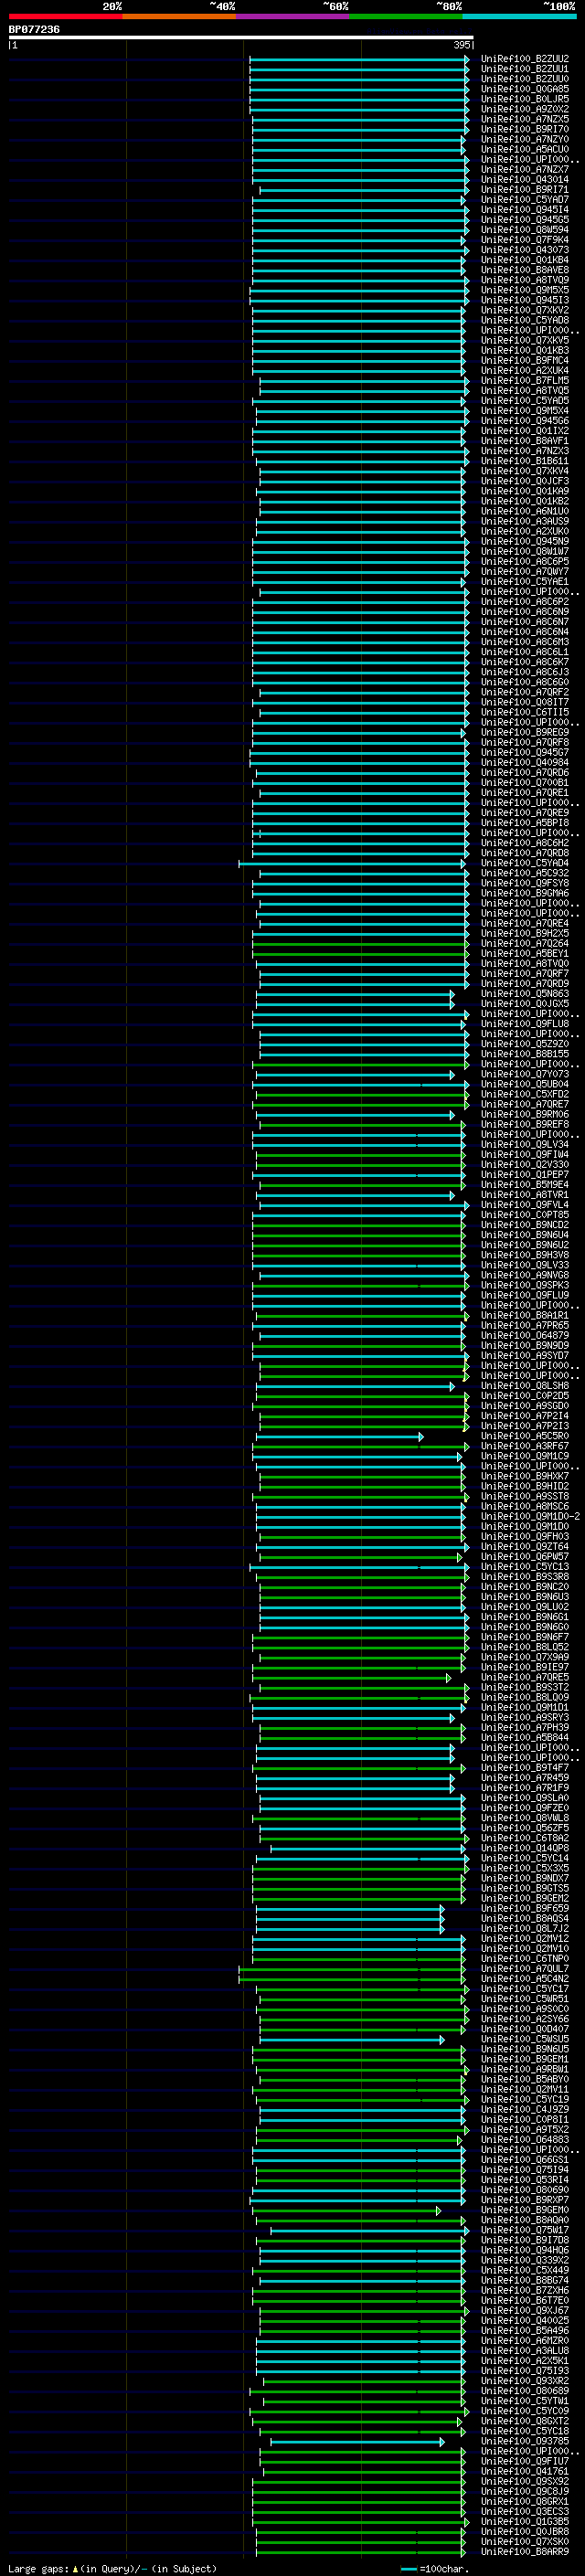Viewport: 585px width, 2576px height.
Task: Click hit label UniRef100_A8TVQ9
Action: coord(525,280)
